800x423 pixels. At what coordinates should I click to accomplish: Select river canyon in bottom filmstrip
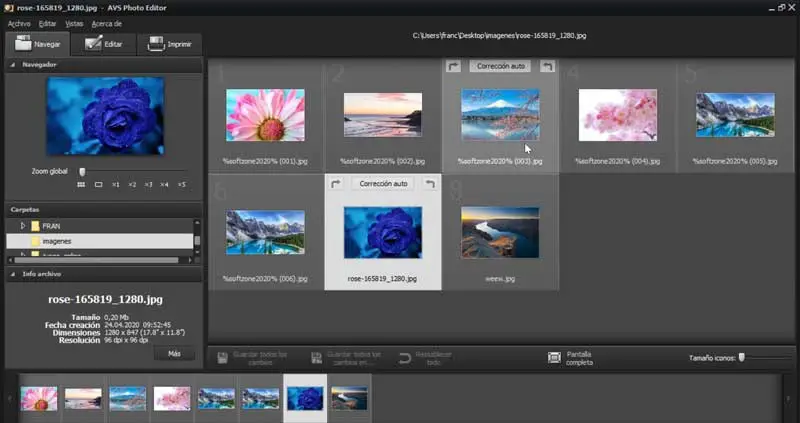point(349,399)
